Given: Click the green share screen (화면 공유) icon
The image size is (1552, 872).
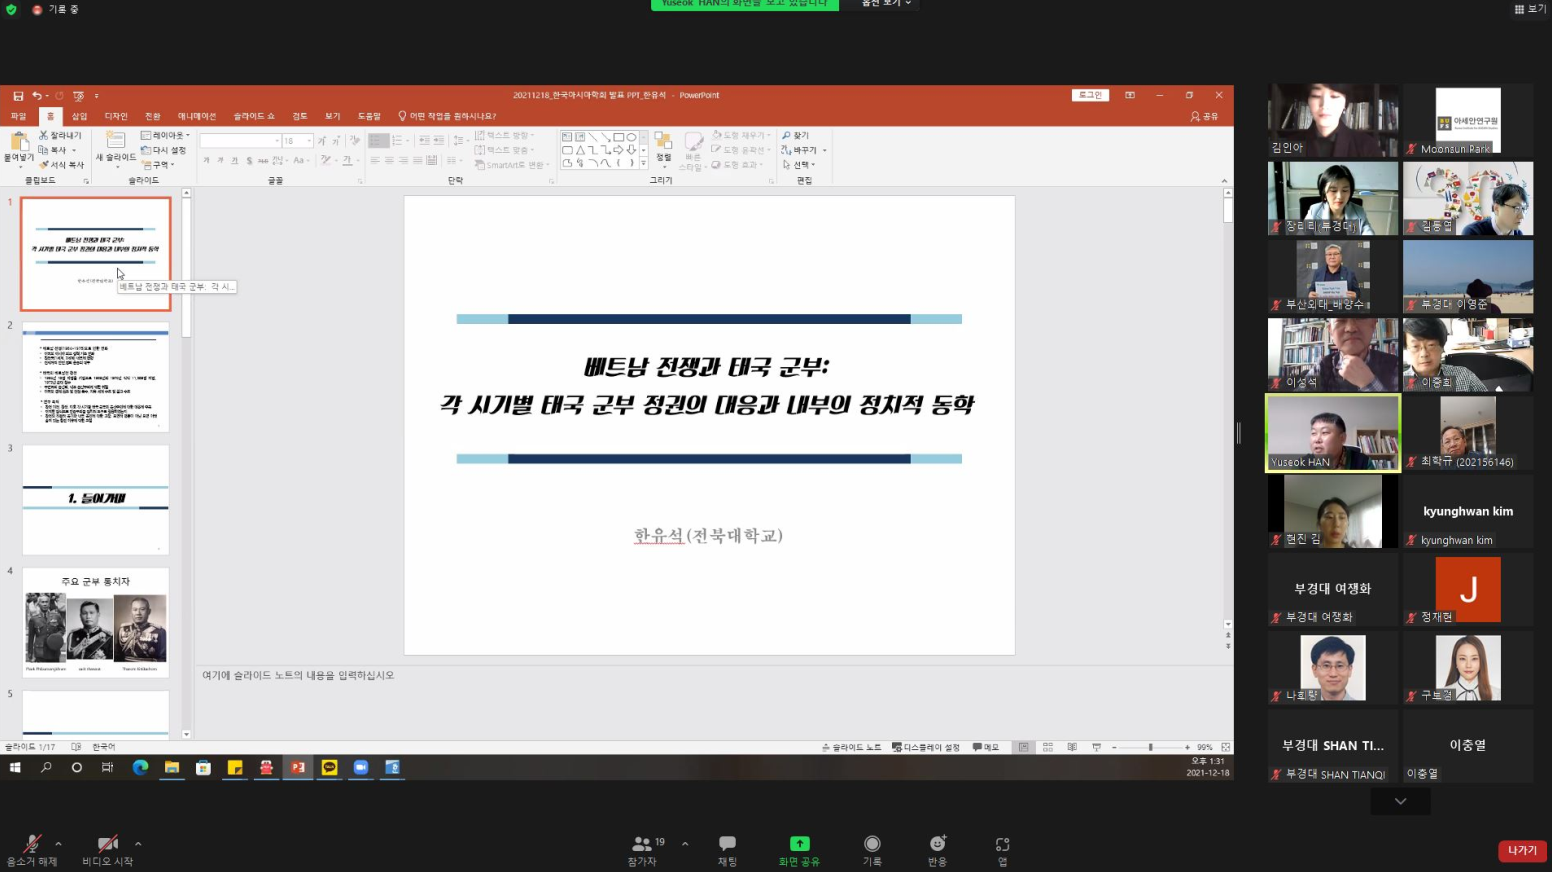Looking at the screenshot, I should 799,844.
